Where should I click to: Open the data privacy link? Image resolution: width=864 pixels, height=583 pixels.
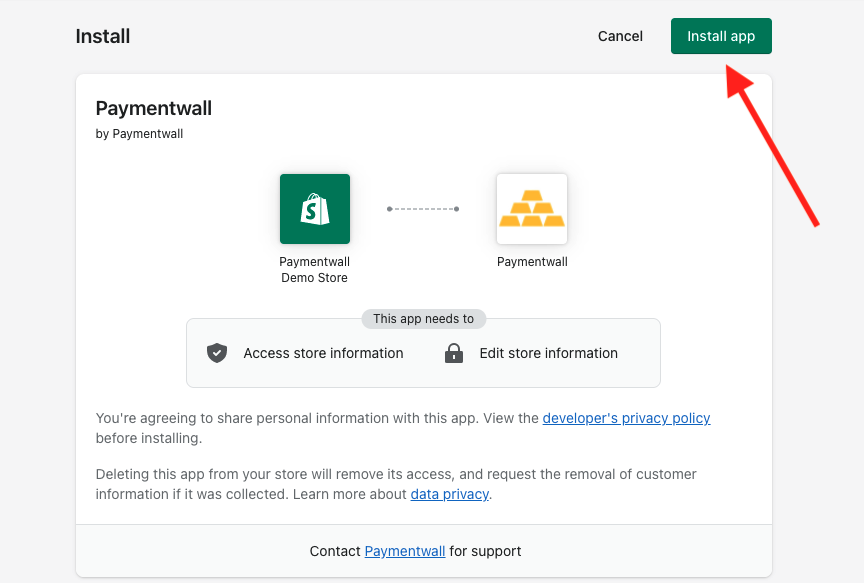pyautogui.click(x=450, y=494)
